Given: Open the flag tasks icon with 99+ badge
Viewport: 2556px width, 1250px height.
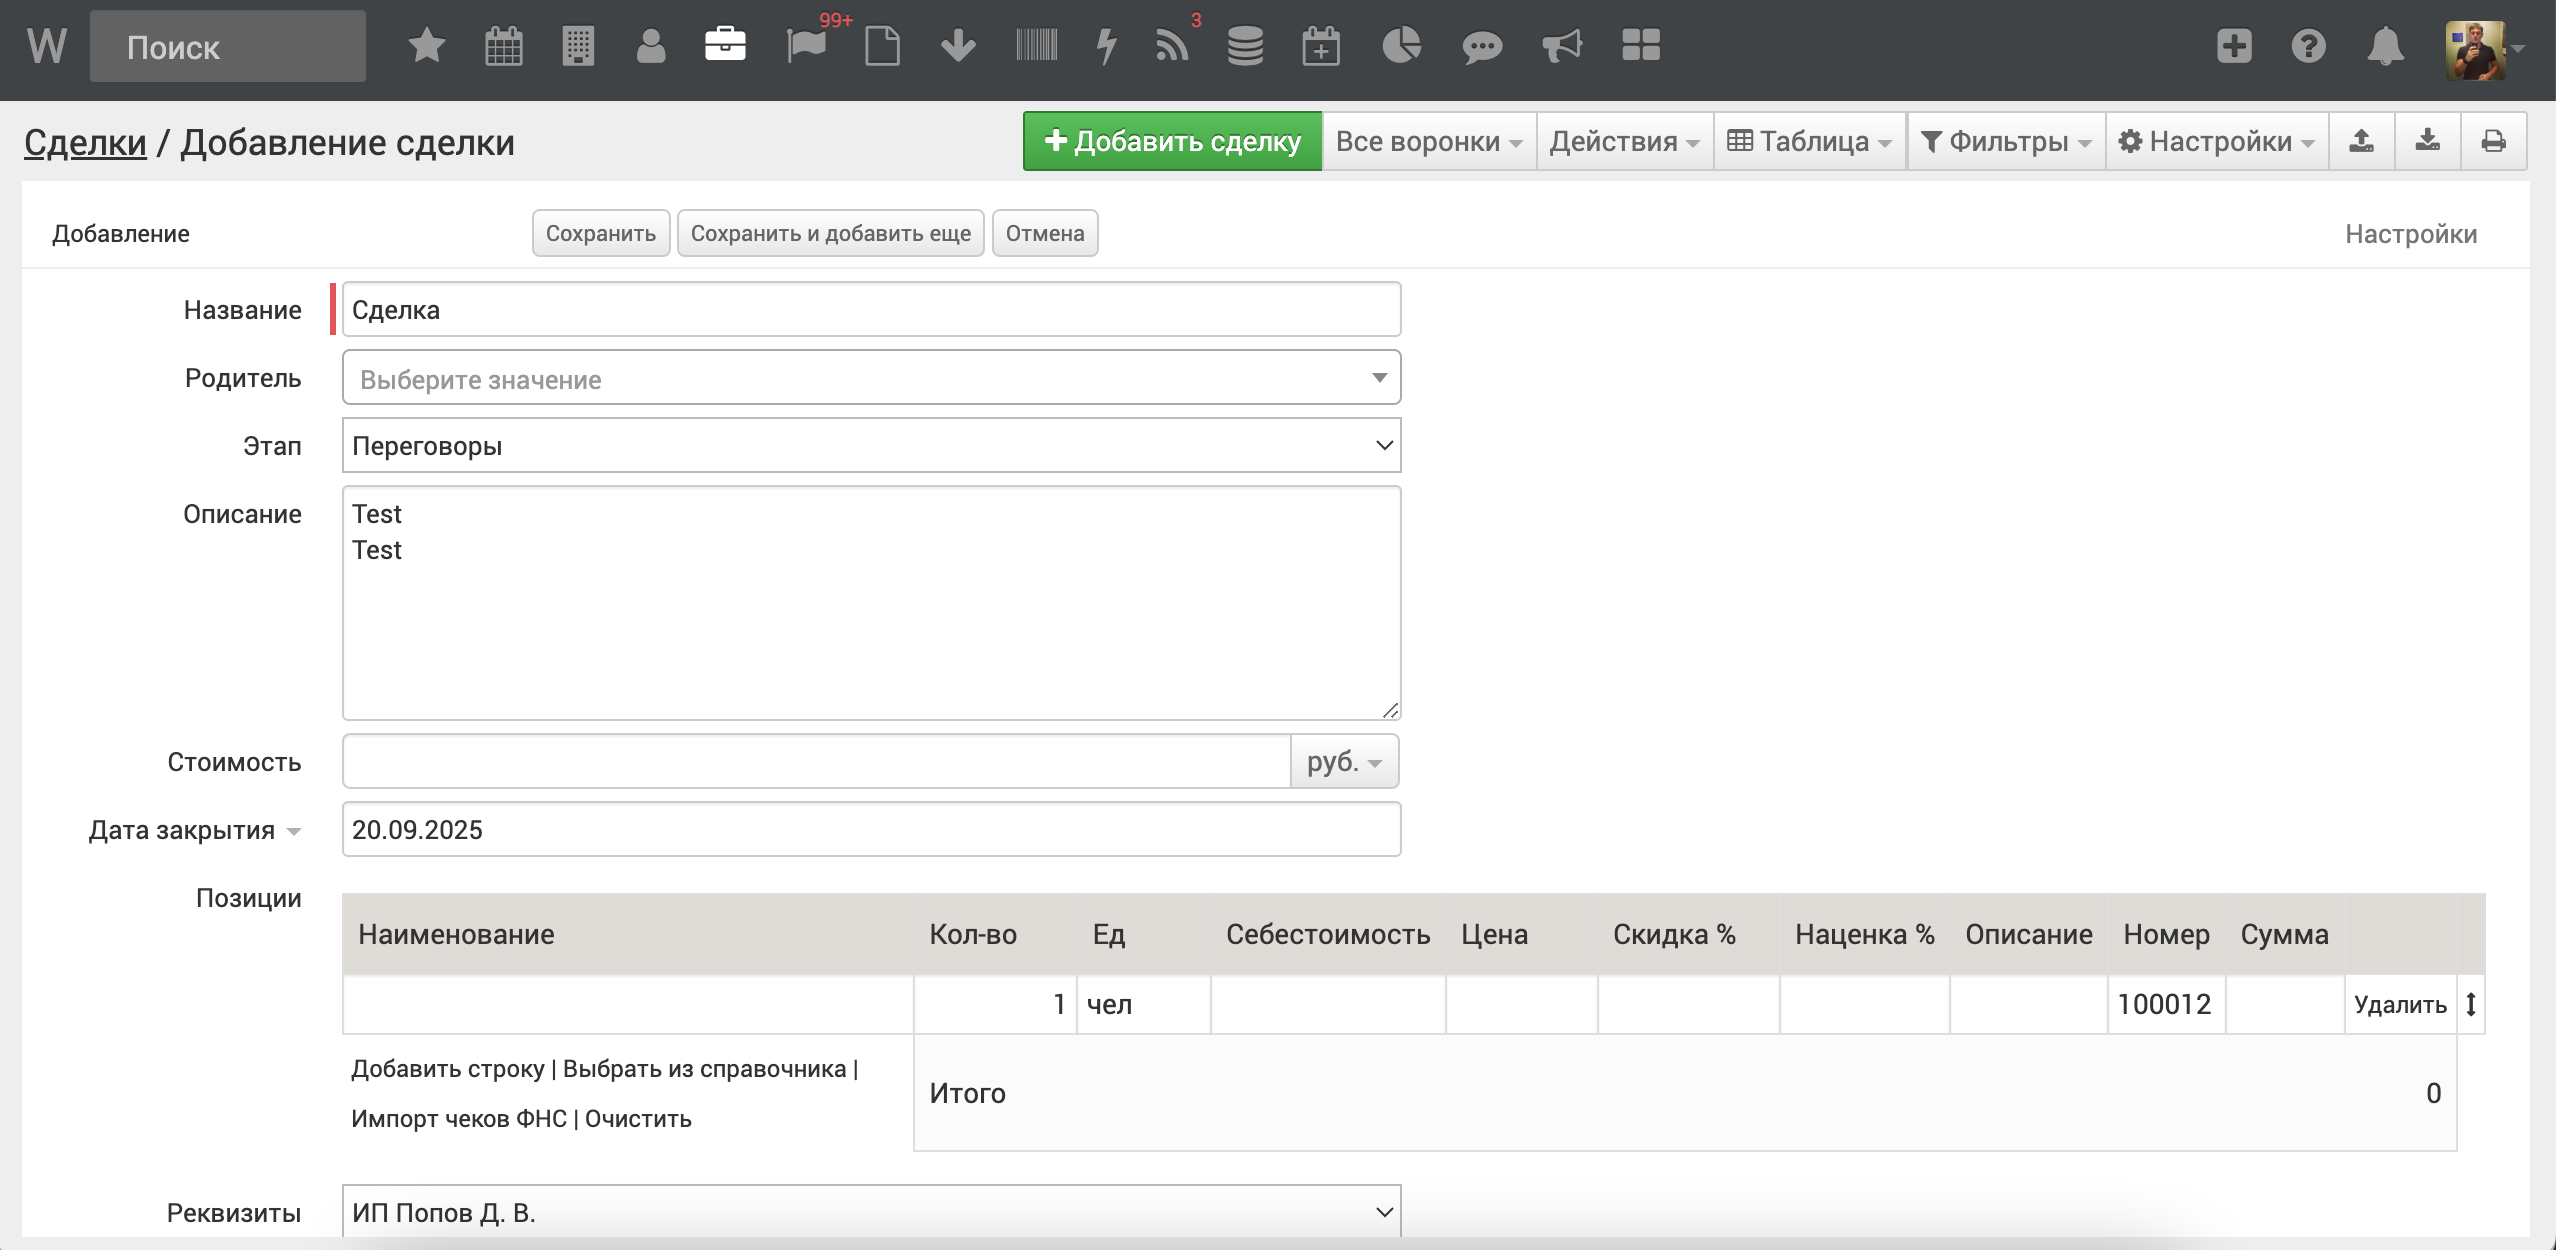Looking at the screenshot, I should click(806, 46).
